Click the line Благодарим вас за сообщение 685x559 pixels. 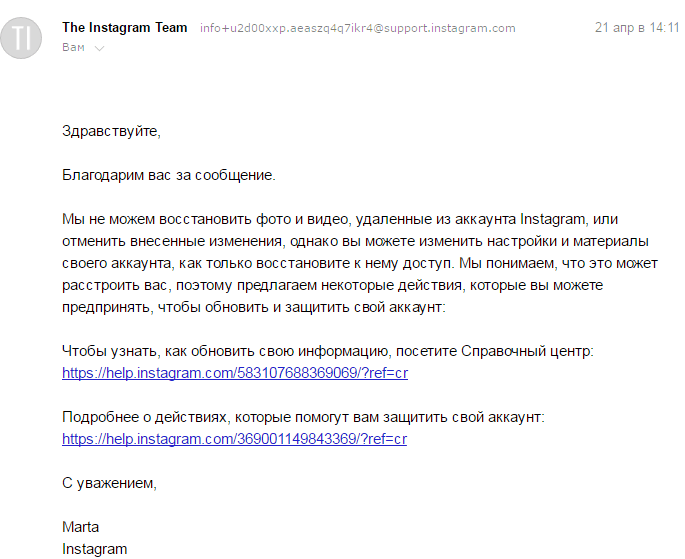coord(168,175)
